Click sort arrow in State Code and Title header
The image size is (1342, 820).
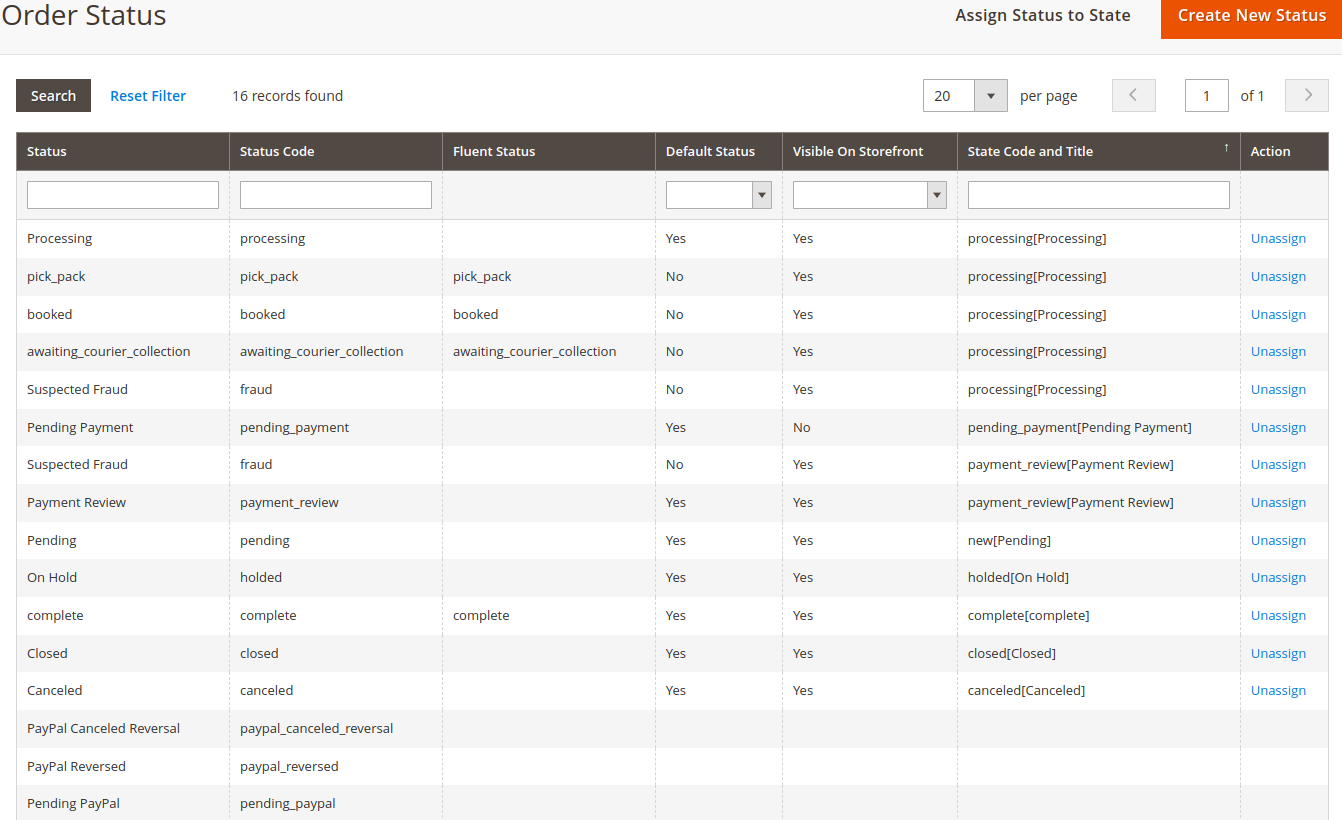(x=1226, y=148)
